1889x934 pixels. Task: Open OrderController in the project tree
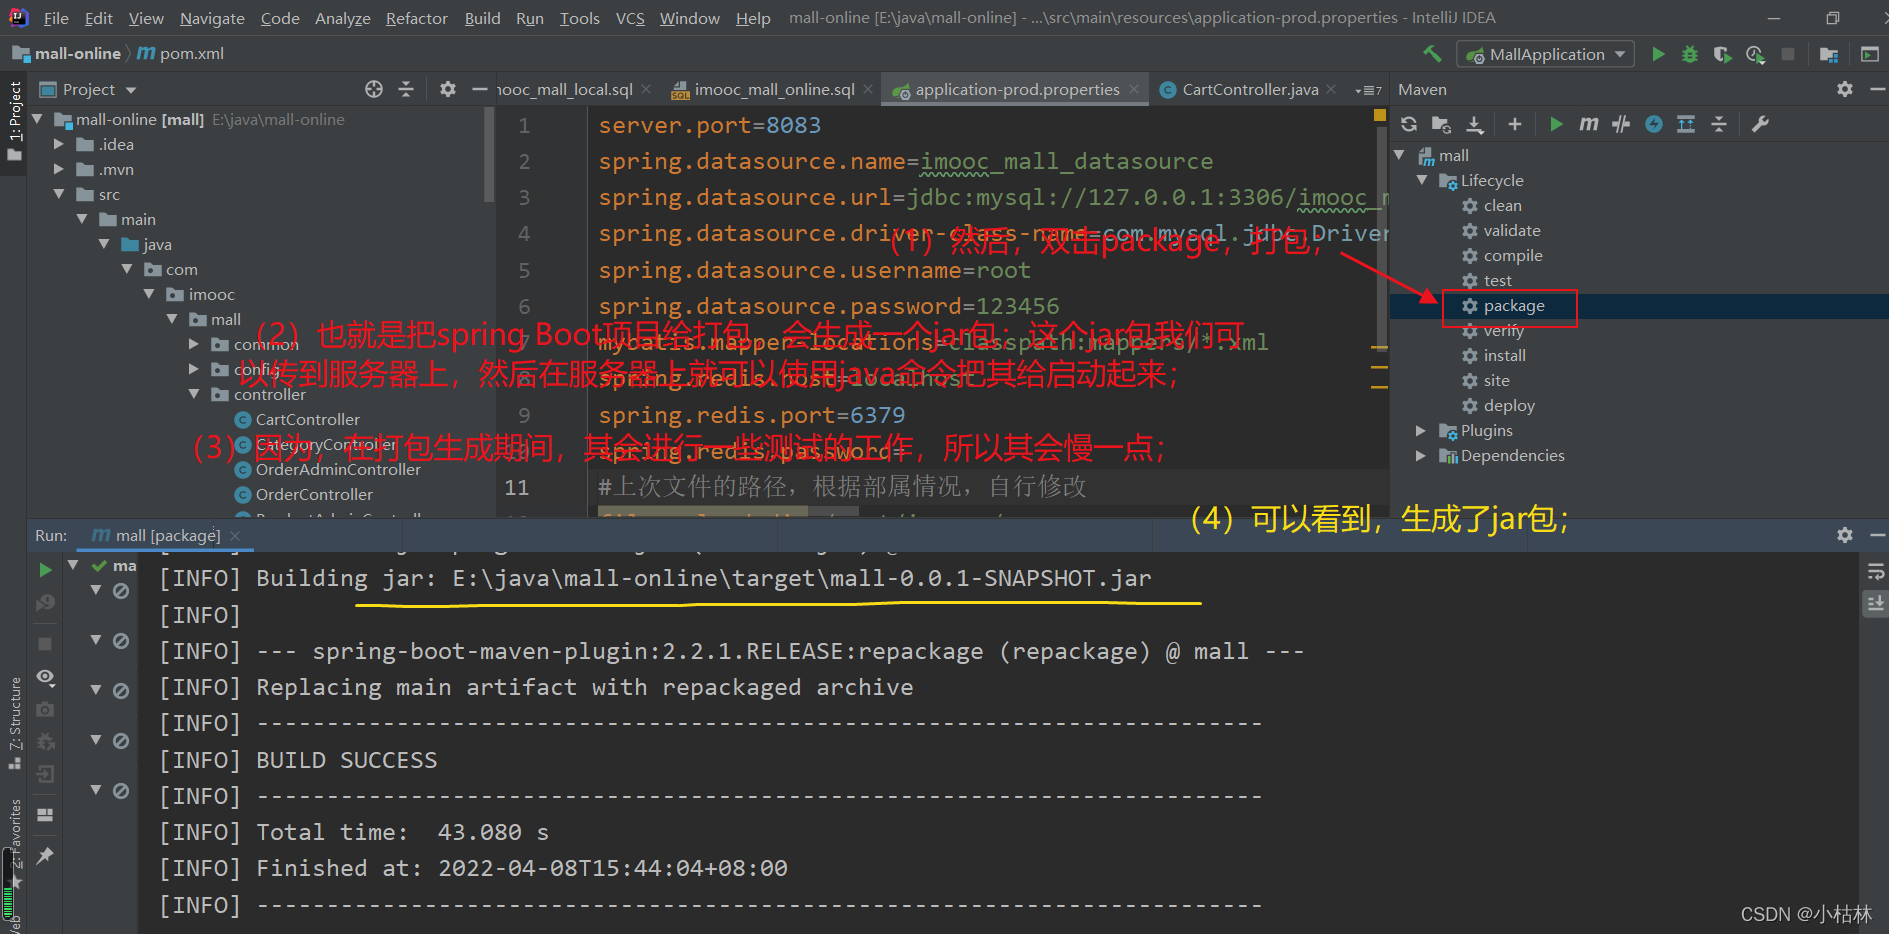coord(314,495)
